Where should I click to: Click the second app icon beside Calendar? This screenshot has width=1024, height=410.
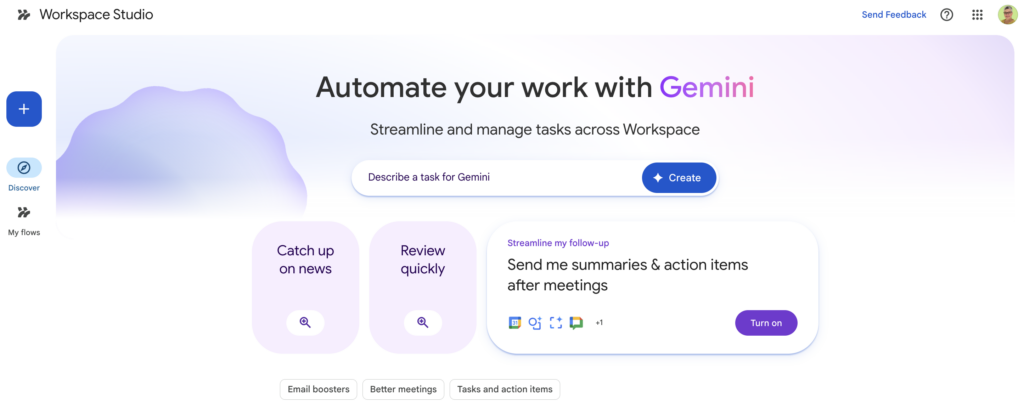(x=535, y=323)
